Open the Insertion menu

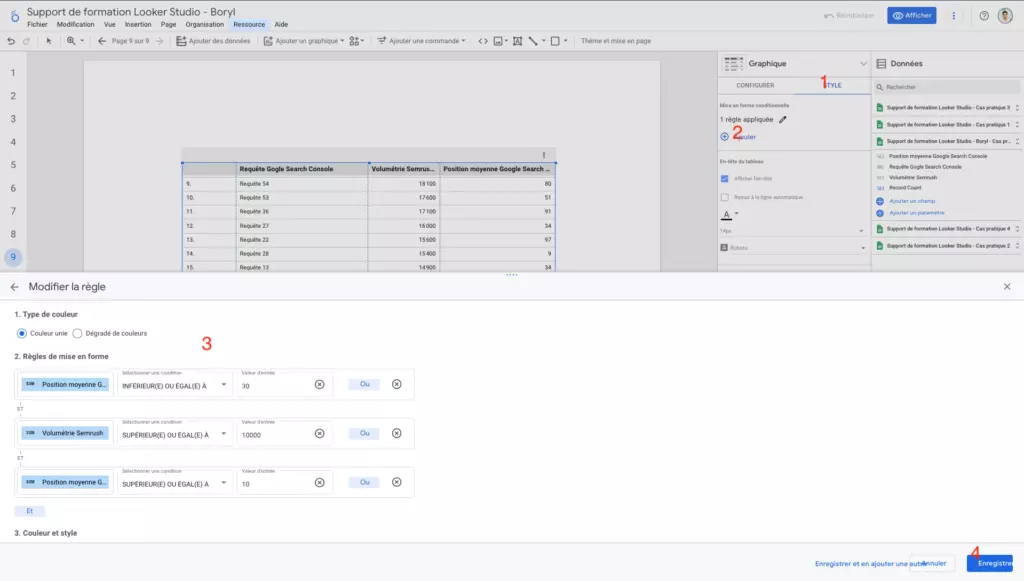138,25
